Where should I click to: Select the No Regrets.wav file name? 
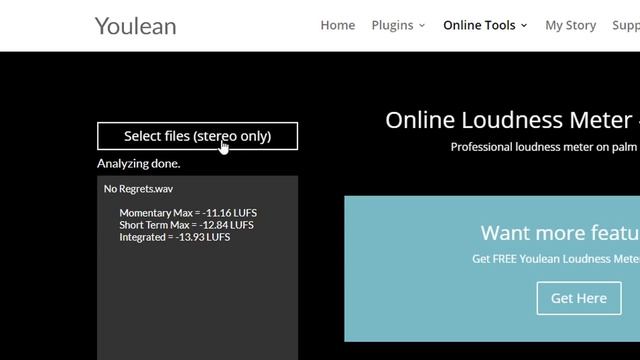(138, 189)
